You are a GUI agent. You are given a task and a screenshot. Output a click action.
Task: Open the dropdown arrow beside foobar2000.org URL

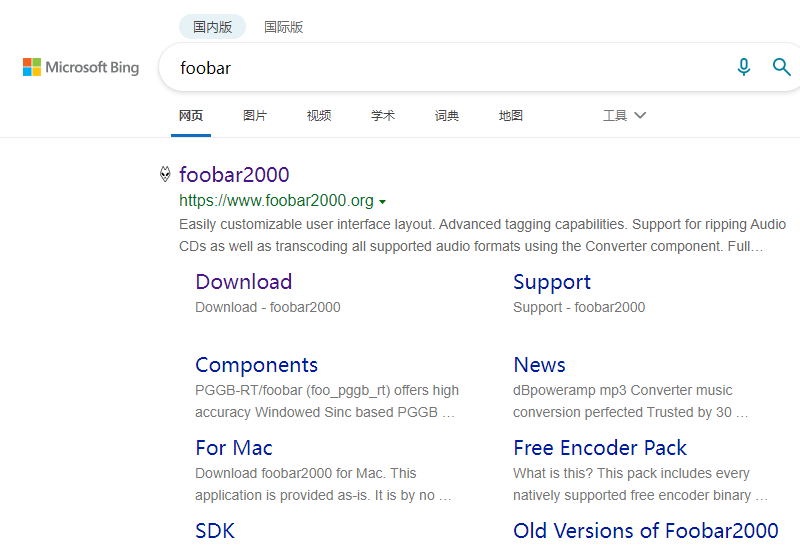[383, 201]
